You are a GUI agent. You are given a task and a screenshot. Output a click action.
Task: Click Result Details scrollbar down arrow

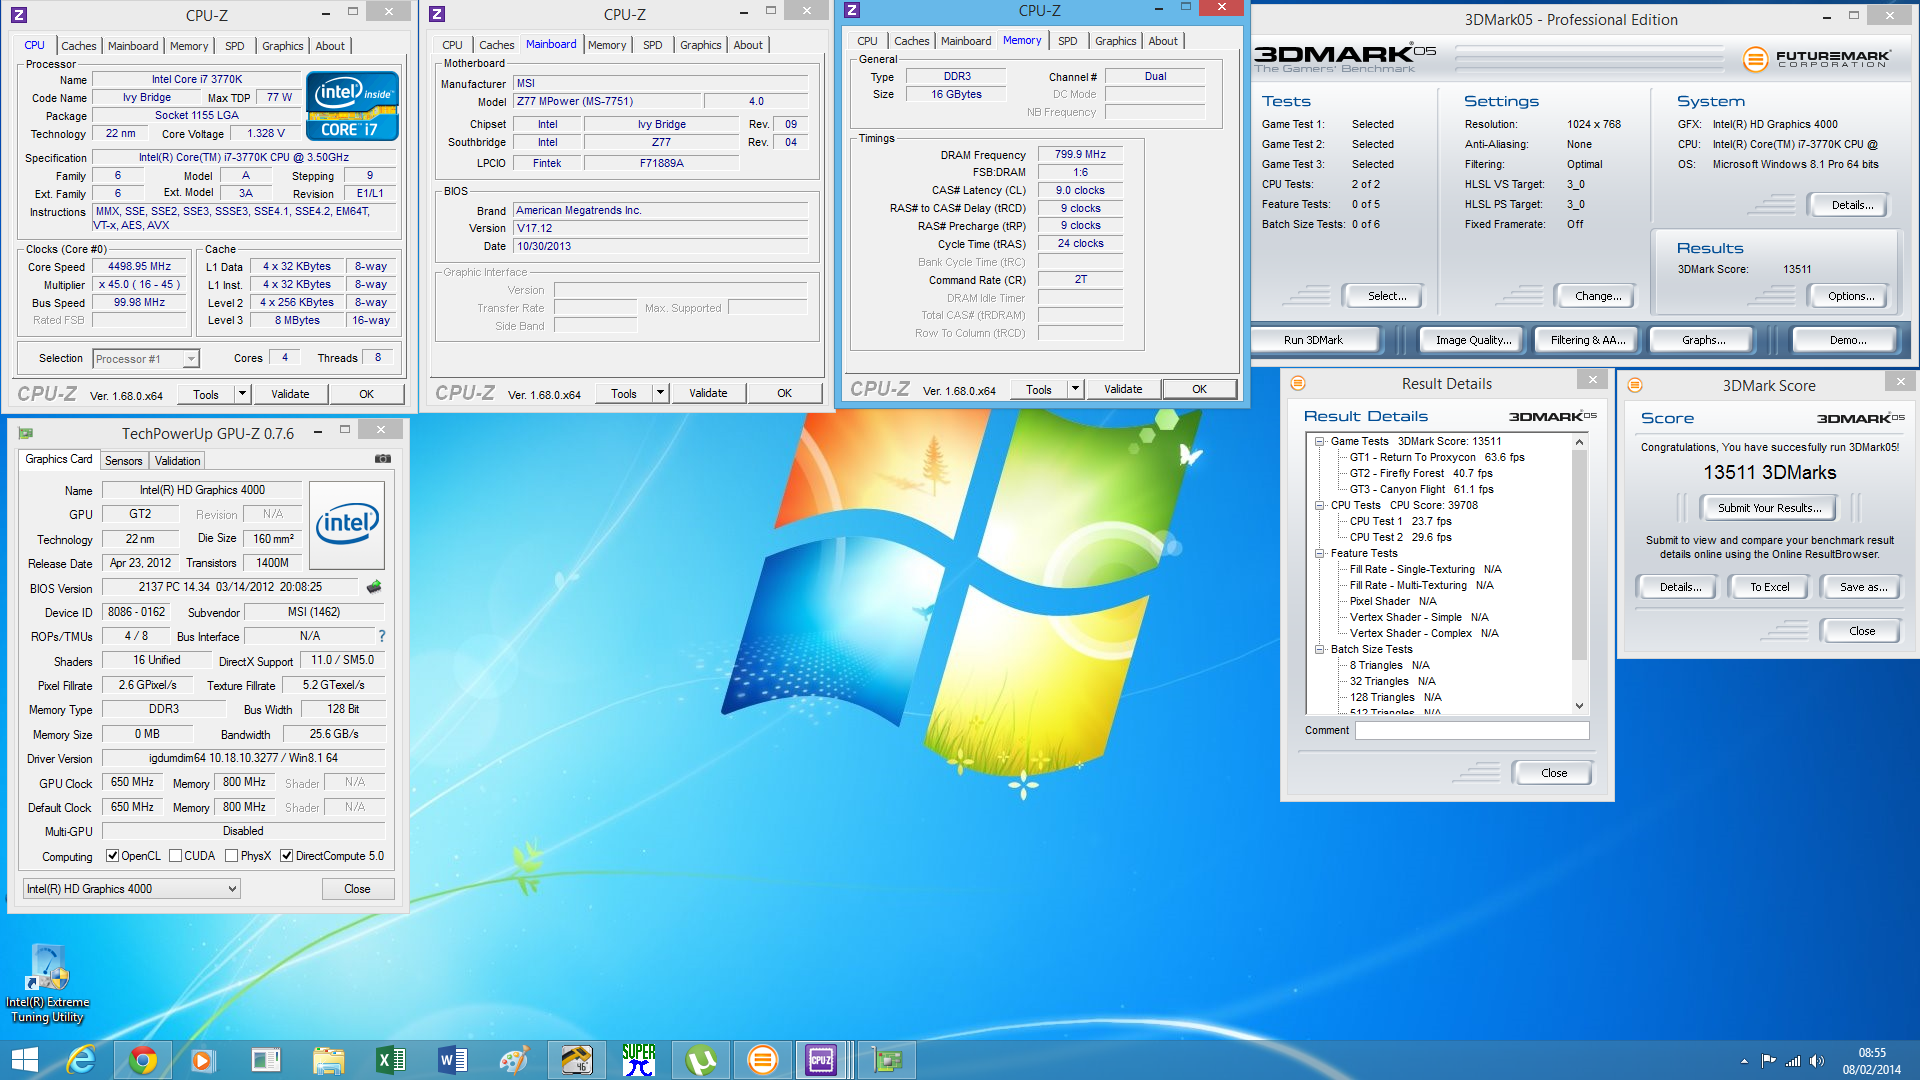(1580, 706)
